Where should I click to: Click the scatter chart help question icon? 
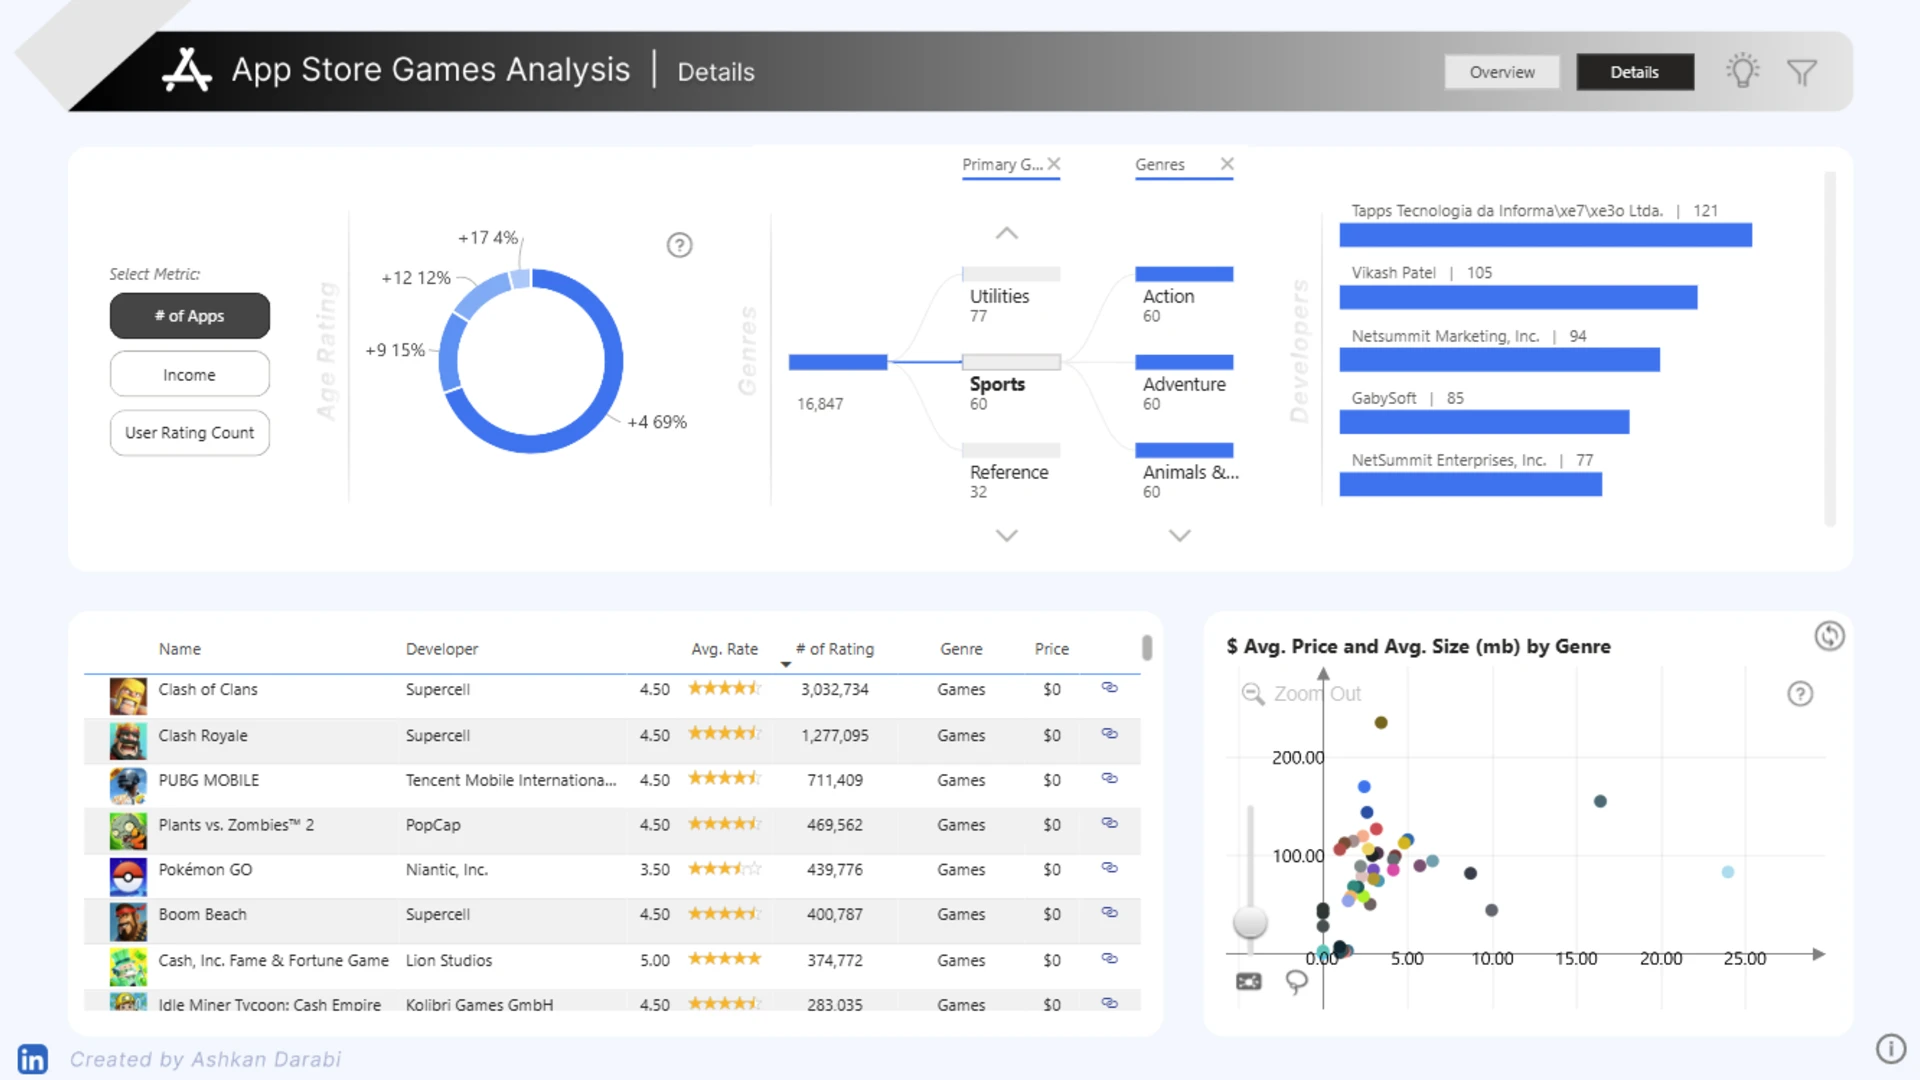(1800, 694)
